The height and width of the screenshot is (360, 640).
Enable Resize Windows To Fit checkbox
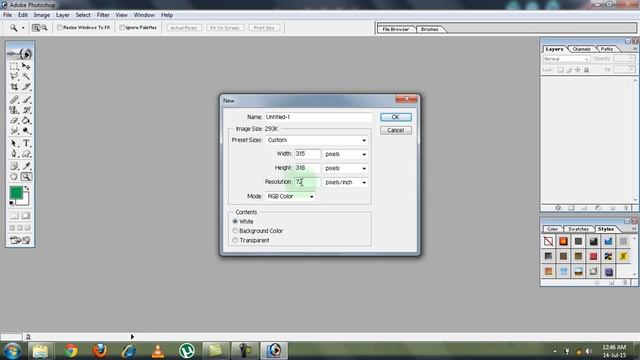(60, 28)
